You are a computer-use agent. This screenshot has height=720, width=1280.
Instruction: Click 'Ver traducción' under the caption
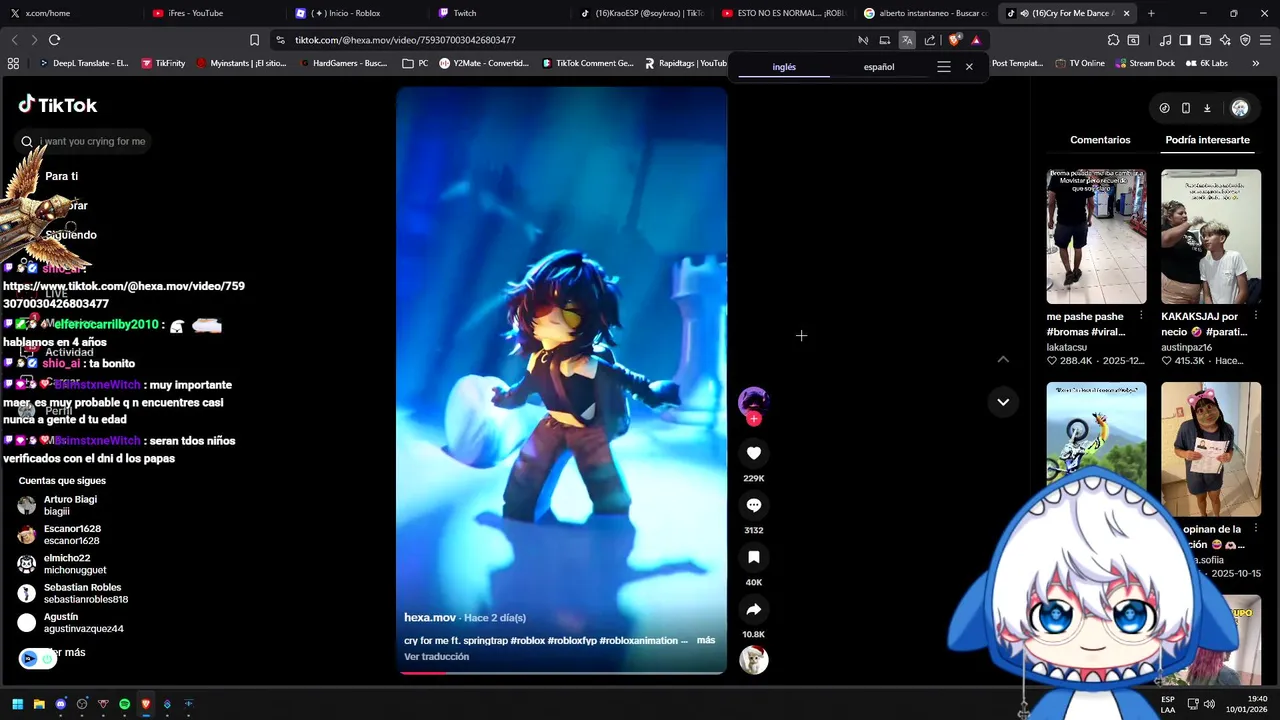click(x=436, y=657)
